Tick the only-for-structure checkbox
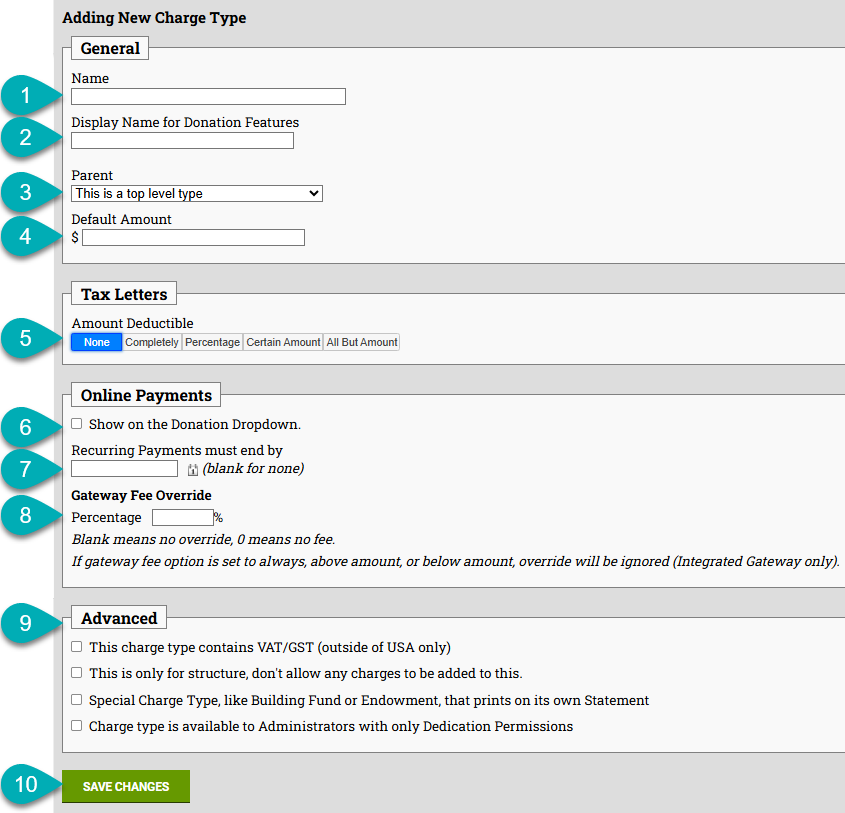 77,673
